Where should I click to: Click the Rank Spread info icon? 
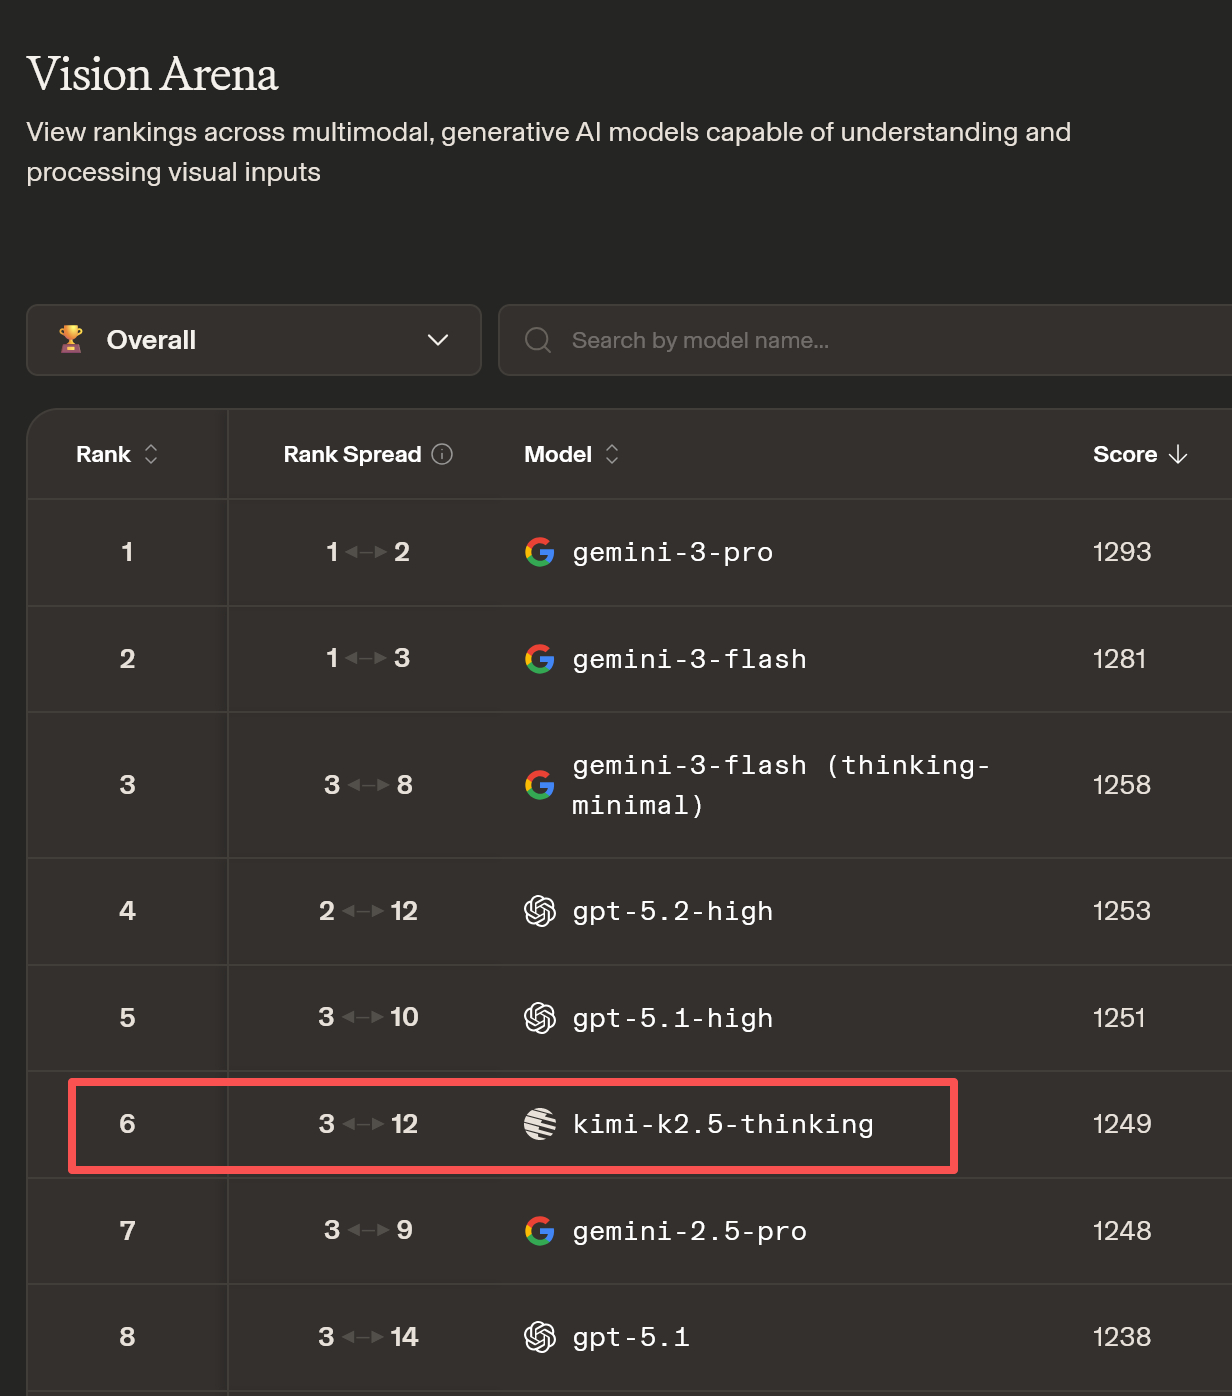pyautogui.click(x=442, y=454)
